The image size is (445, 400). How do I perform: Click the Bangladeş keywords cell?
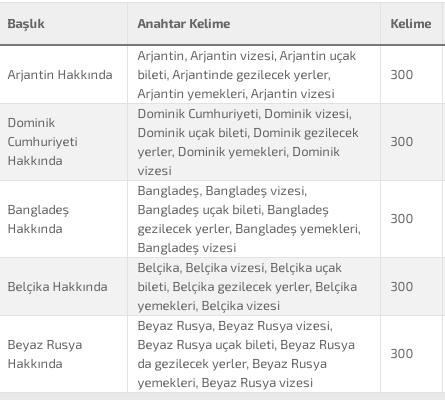(254, 219)
